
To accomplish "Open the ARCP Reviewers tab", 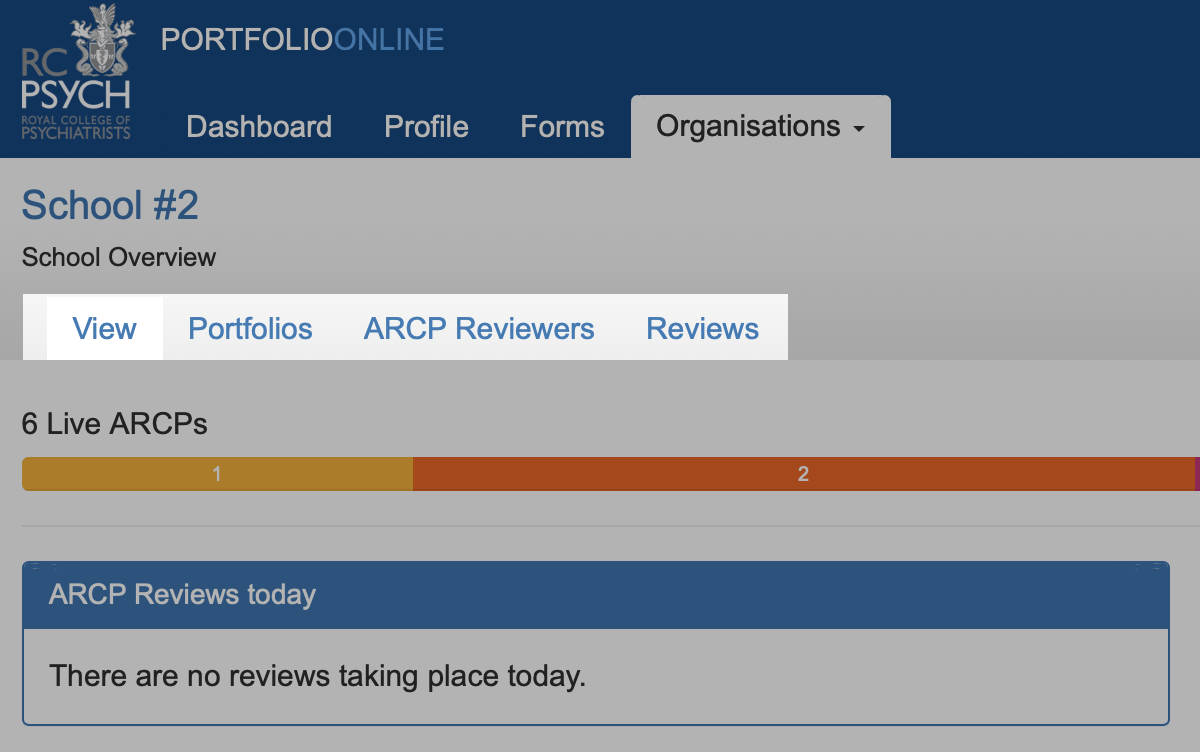I will click(x=479, y=329).
